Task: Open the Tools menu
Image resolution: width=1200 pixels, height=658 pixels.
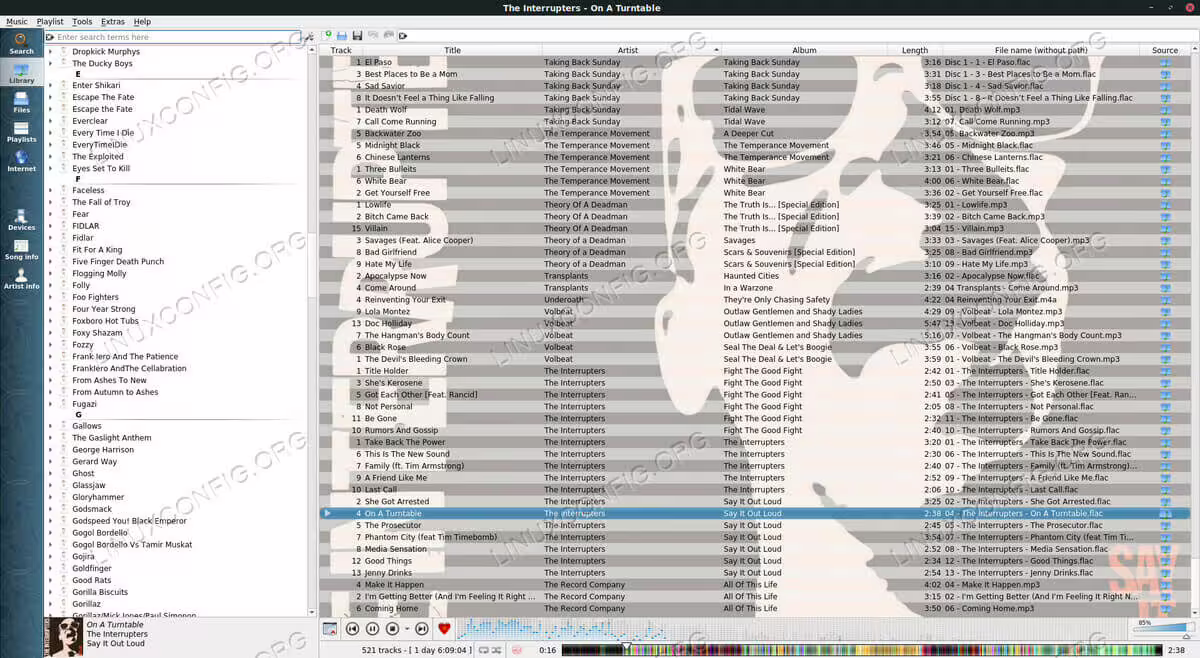Action: pos(82,21)
